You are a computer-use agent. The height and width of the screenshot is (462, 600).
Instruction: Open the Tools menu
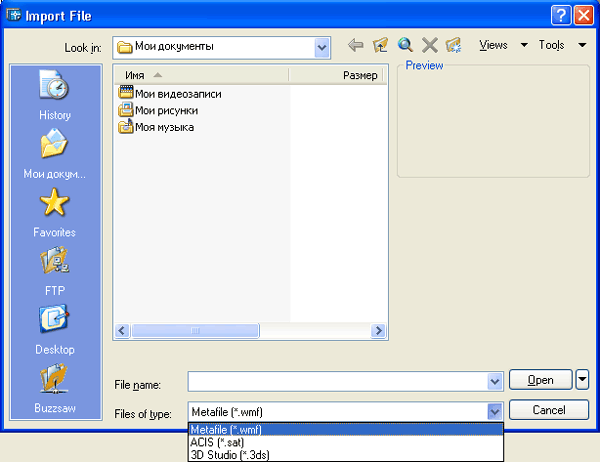[x=560, y=45]
